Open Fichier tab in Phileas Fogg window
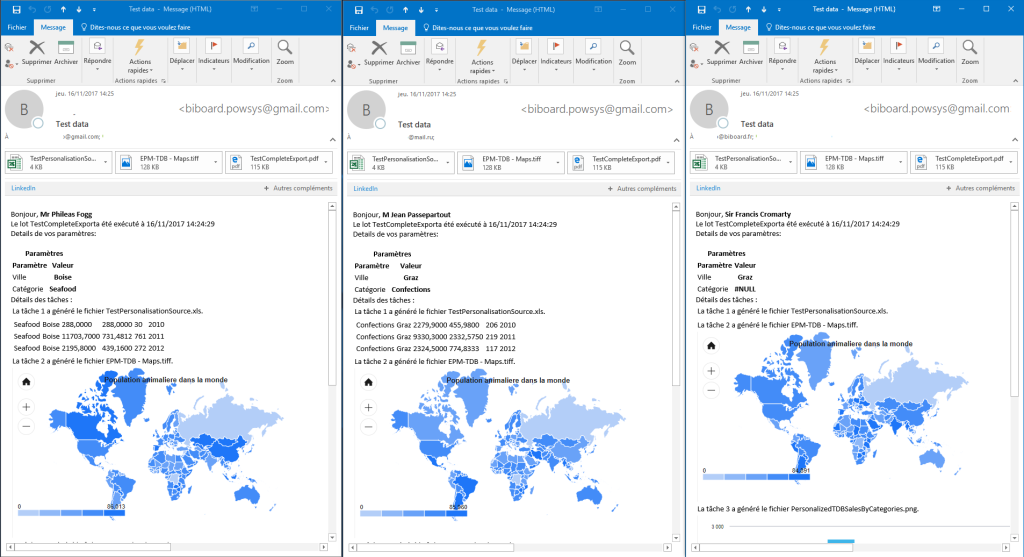Image resolution: width=1024 pixels, height=557 pixels. point(17,27)
